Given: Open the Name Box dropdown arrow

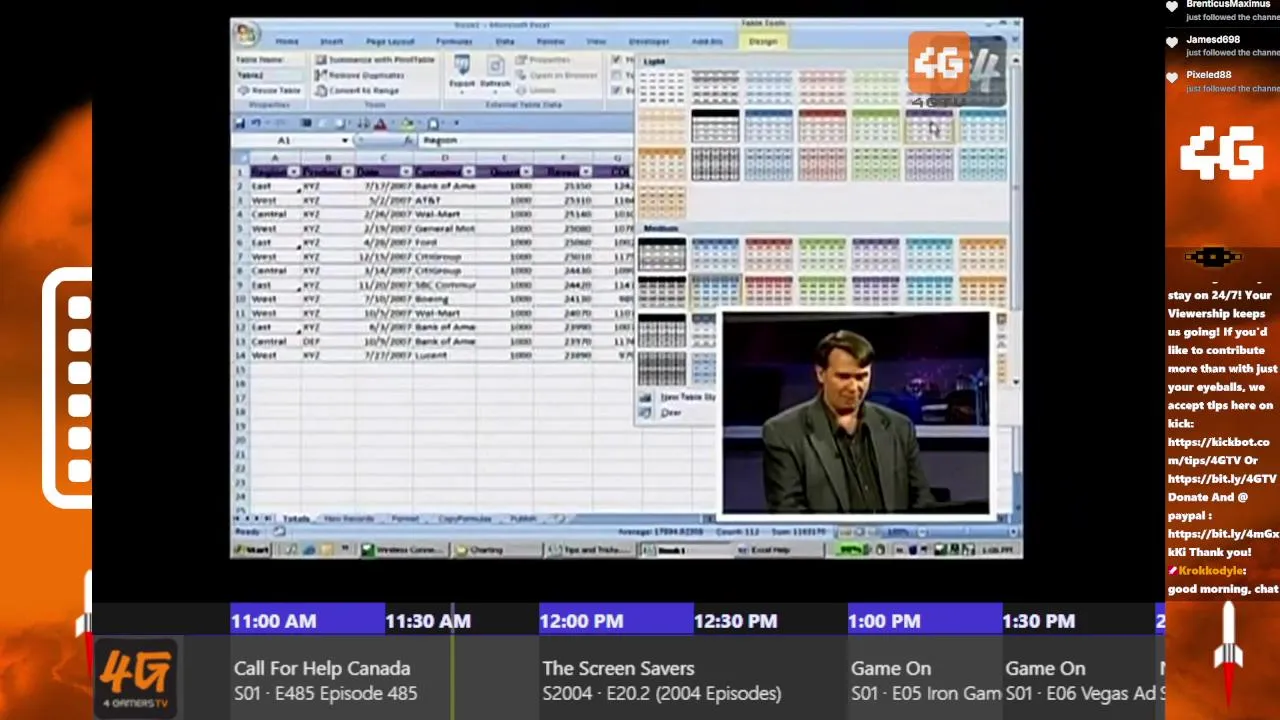Looking at the screenshot, I should pos(345,141).
